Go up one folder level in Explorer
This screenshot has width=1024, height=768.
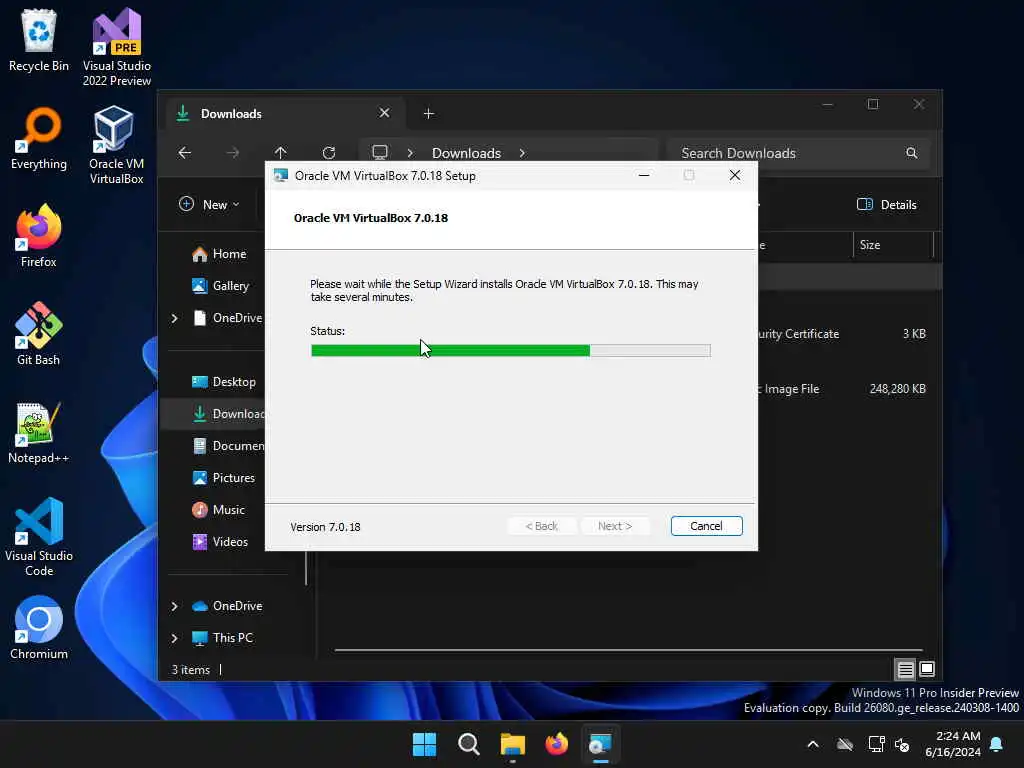(281, 153)
